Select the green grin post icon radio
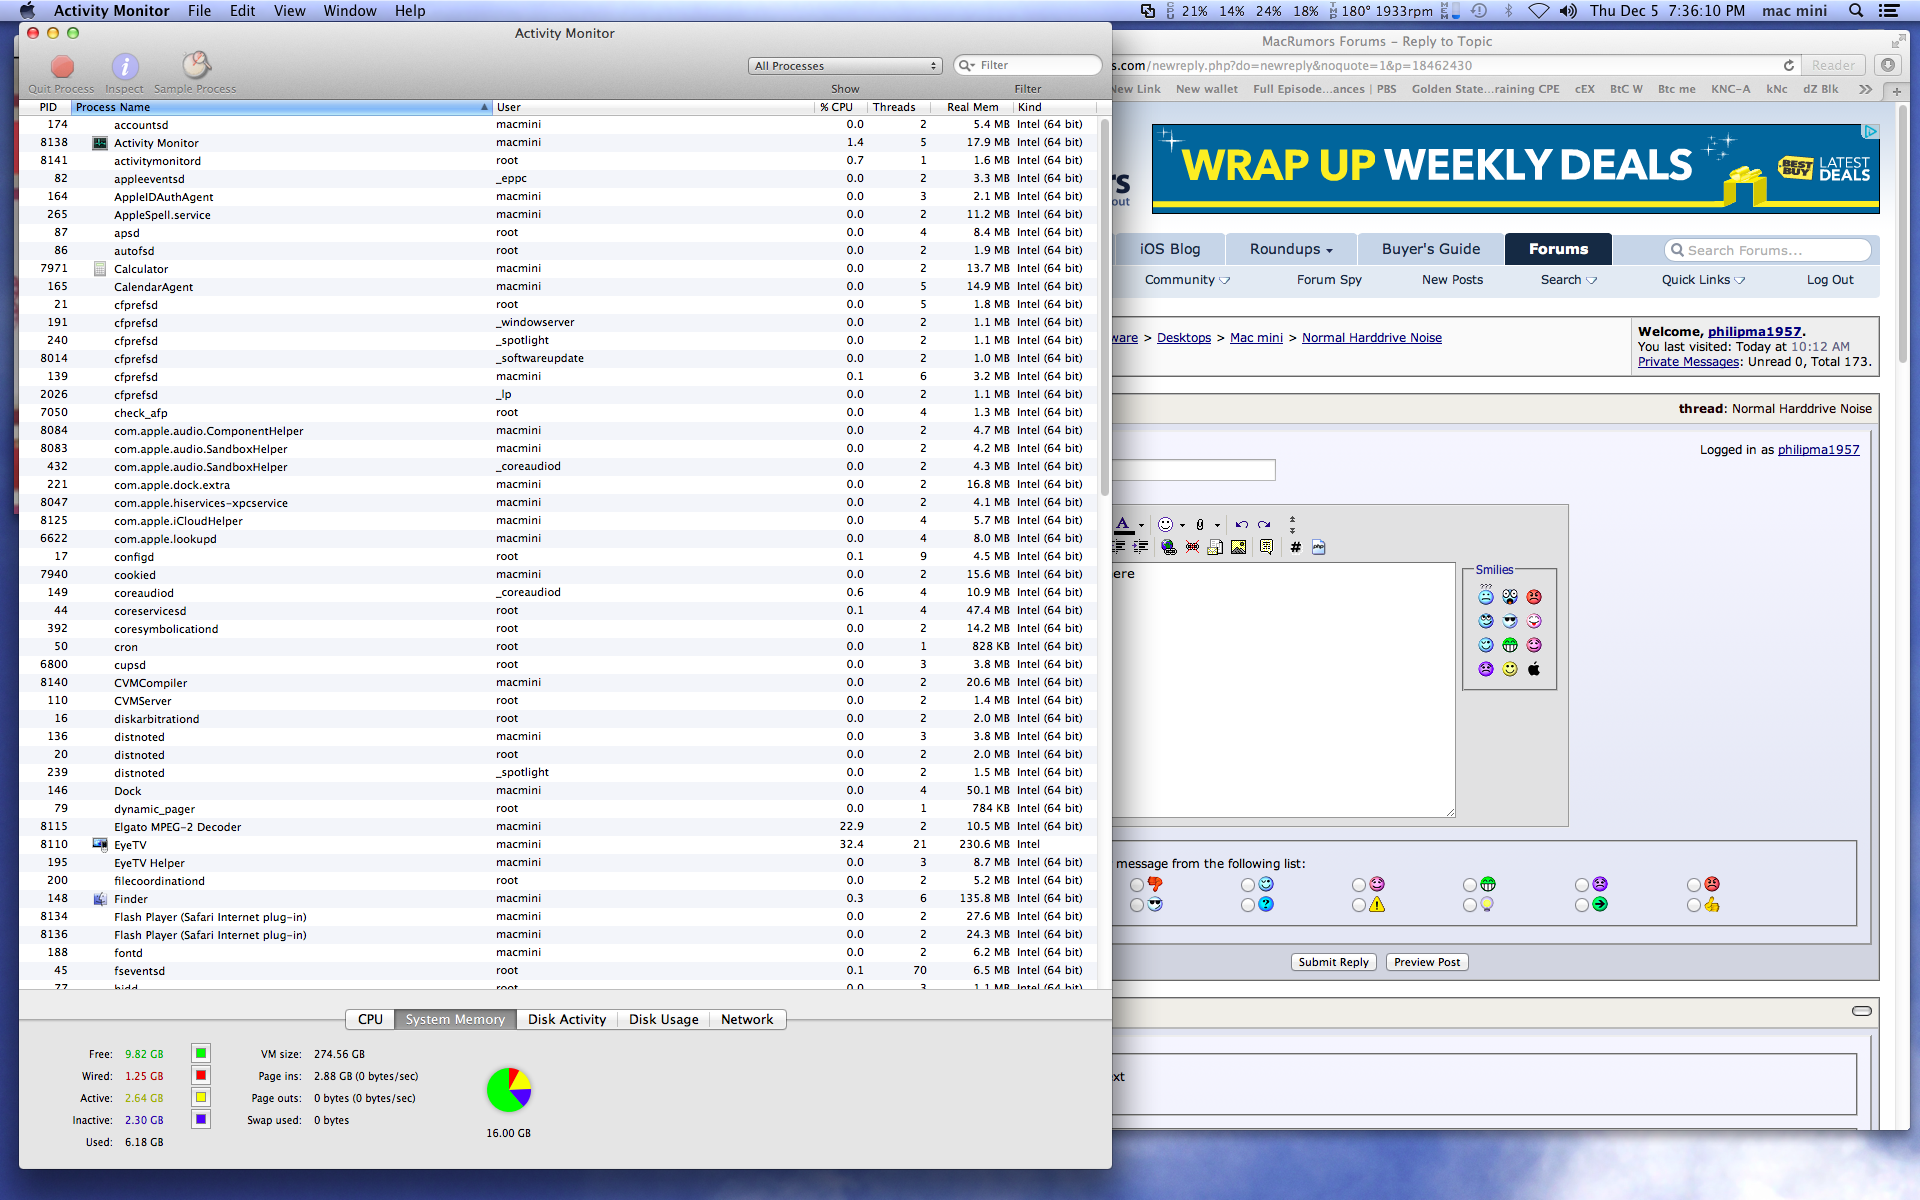 (x=1470, y=885)
